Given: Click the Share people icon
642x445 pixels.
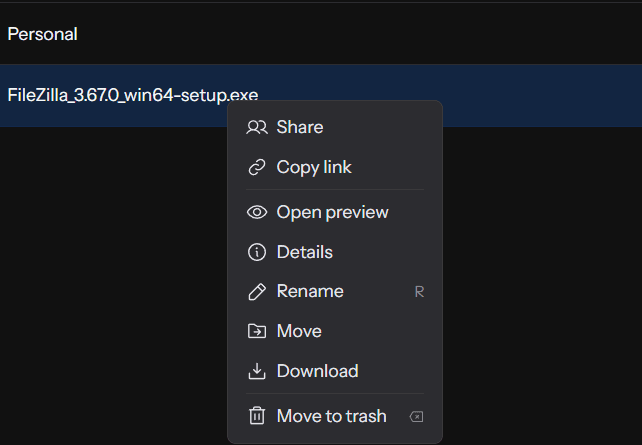Looking at the screenshot, I should point(257,127).
